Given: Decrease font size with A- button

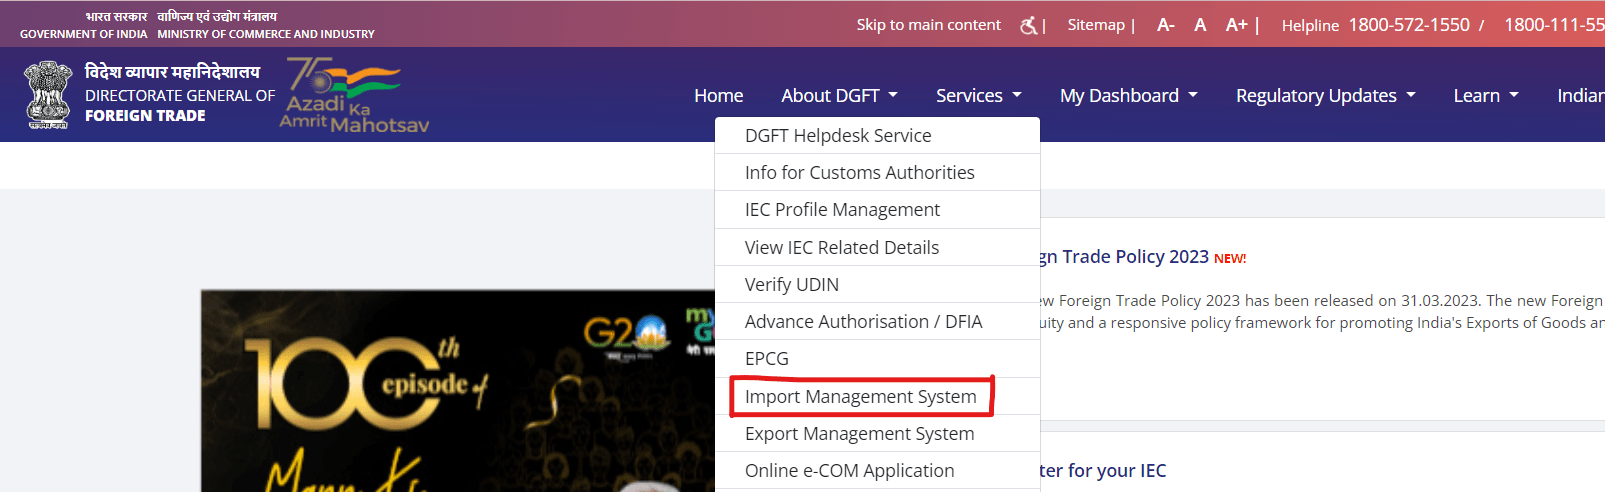Looking at the screenshot, I should click(x=1165, y=25).
